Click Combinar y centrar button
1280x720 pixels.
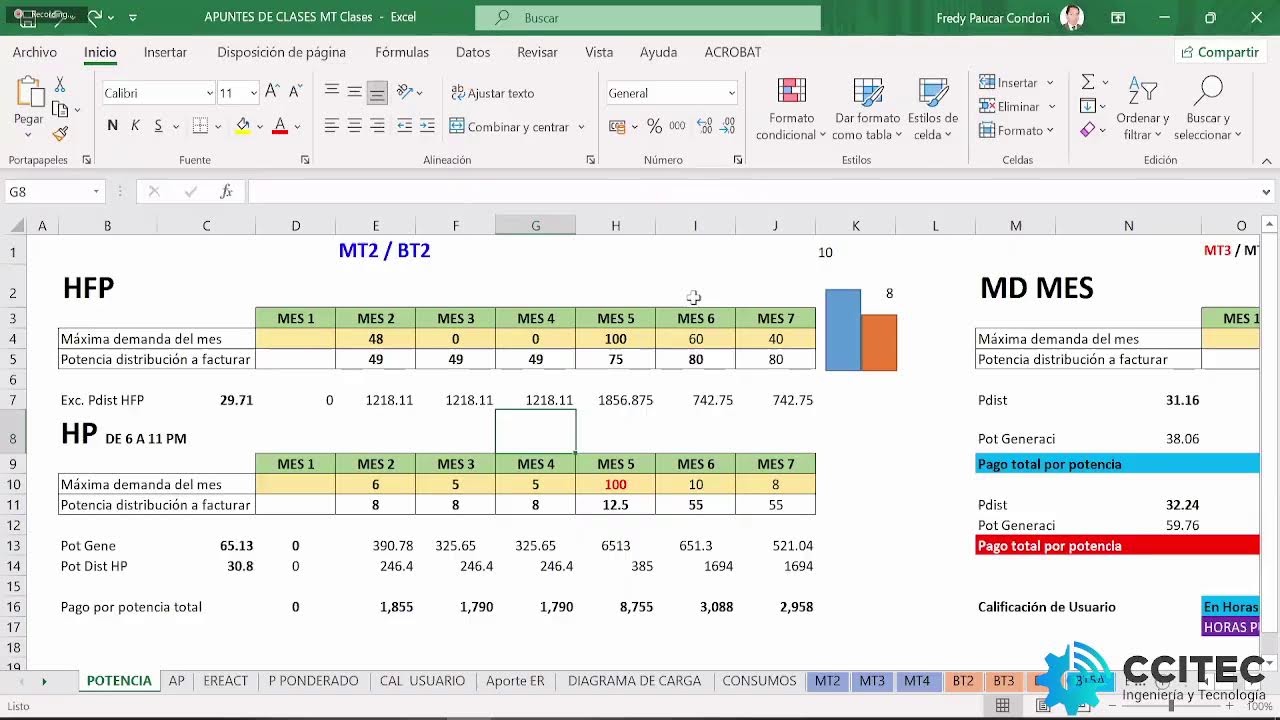click(509, 127)
